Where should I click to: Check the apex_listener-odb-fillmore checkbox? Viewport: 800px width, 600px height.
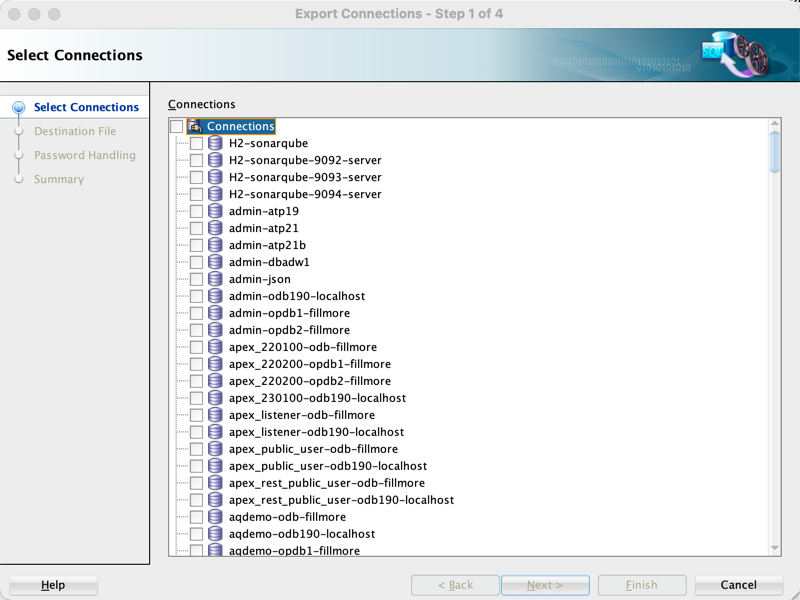pos(196,415)
